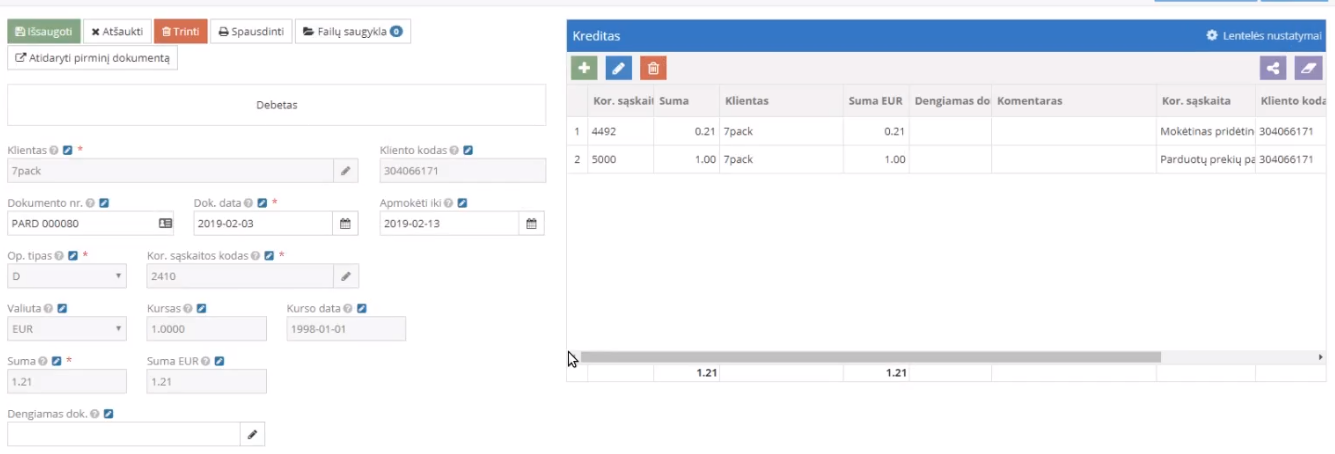Click pencil icon in Kor. sąskaitos kodas field
Viewport: 1335px width, 454px height.
click(345, 276)
